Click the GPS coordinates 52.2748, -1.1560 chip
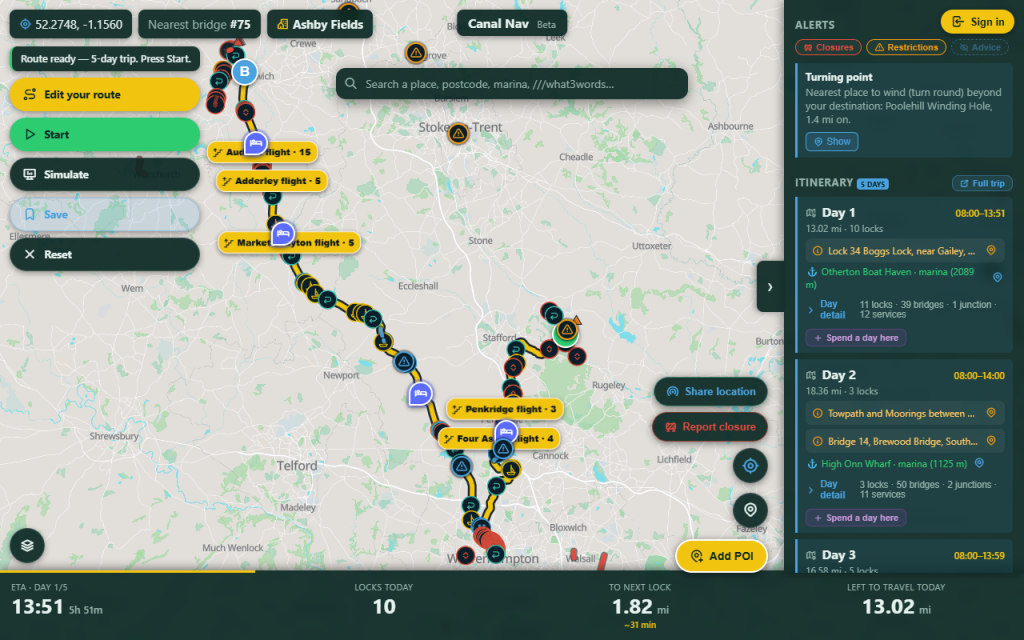This screenshot has width=1024, height=640. tap(71, 24)
